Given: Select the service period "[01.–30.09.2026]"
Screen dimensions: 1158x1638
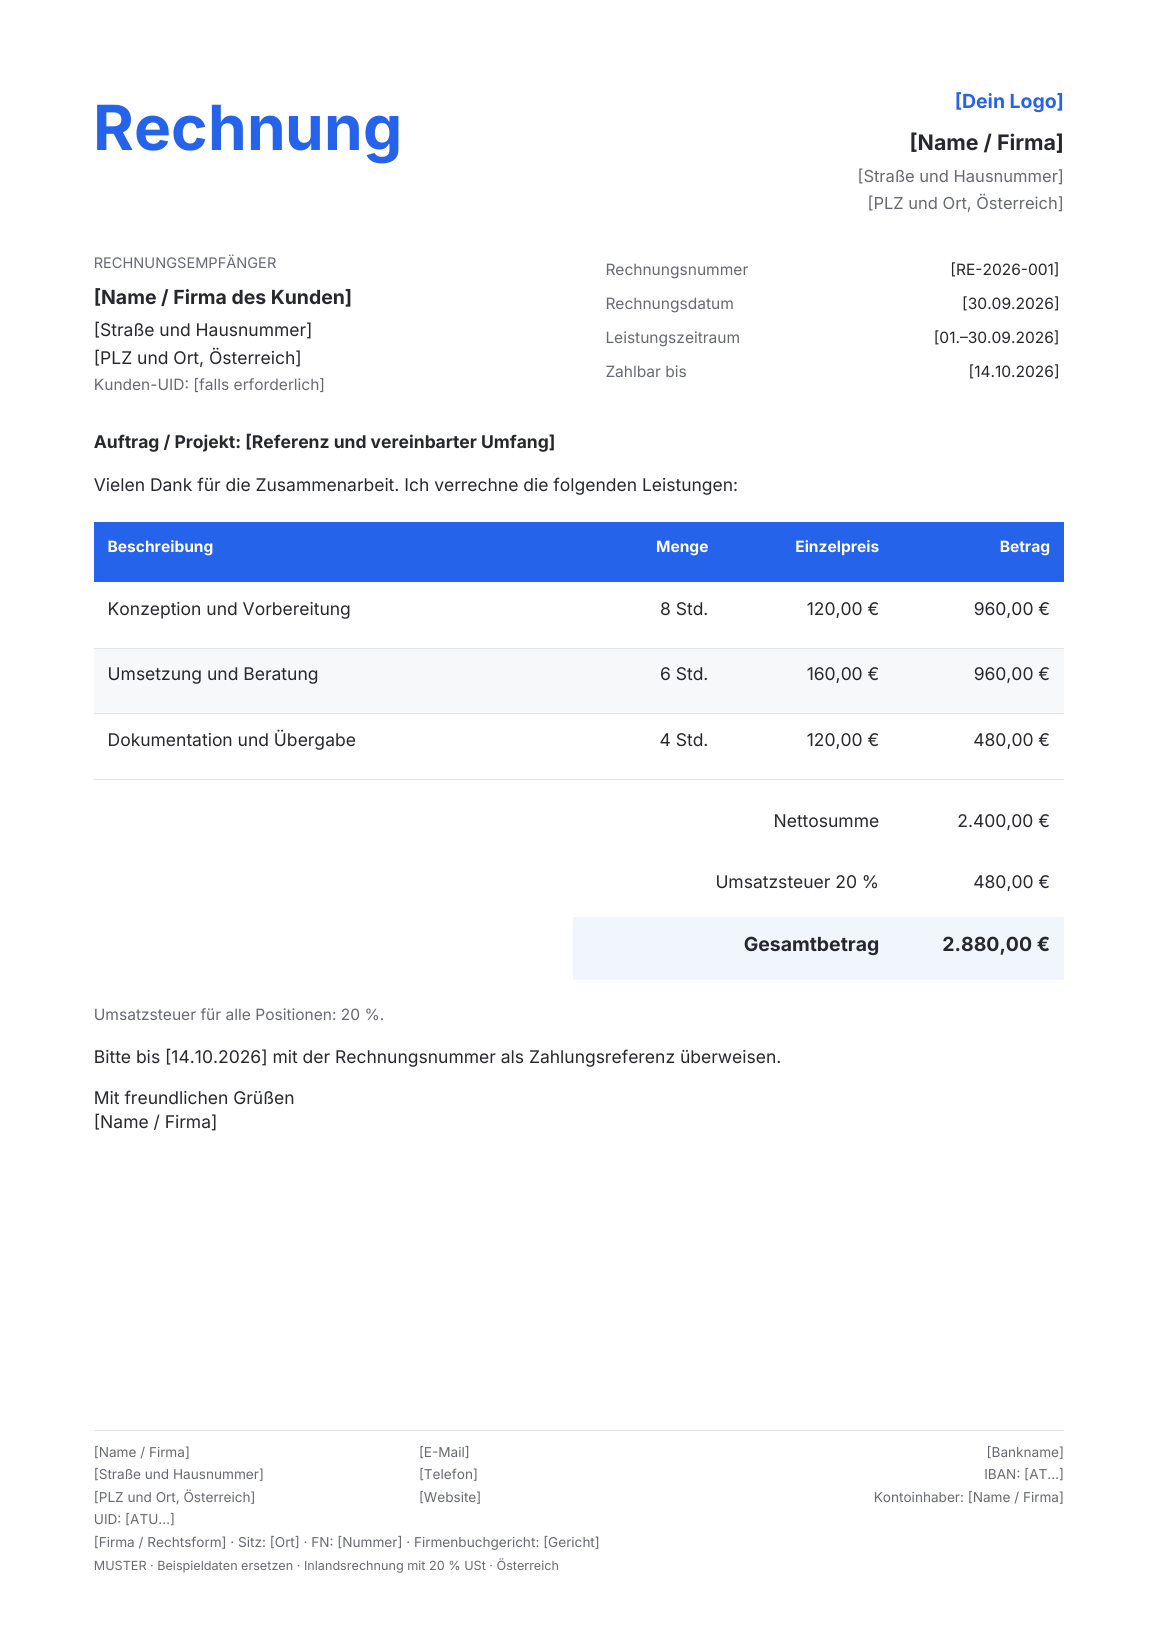Looking at the screenshot, I should coord(996,338).
